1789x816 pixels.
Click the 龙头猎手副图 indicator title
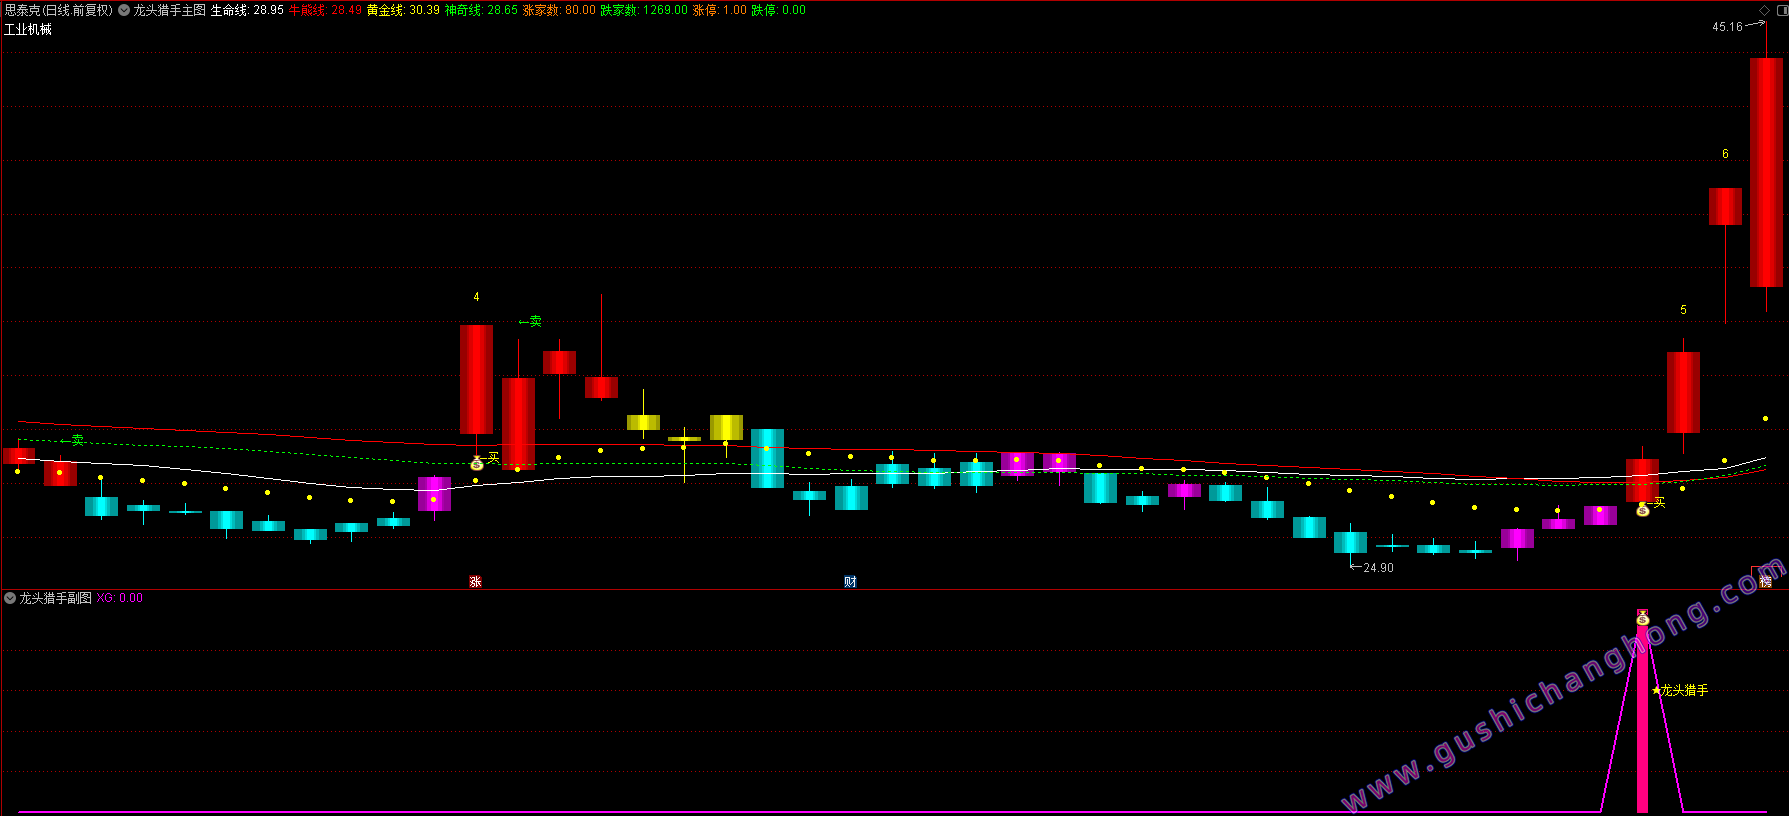55,598
